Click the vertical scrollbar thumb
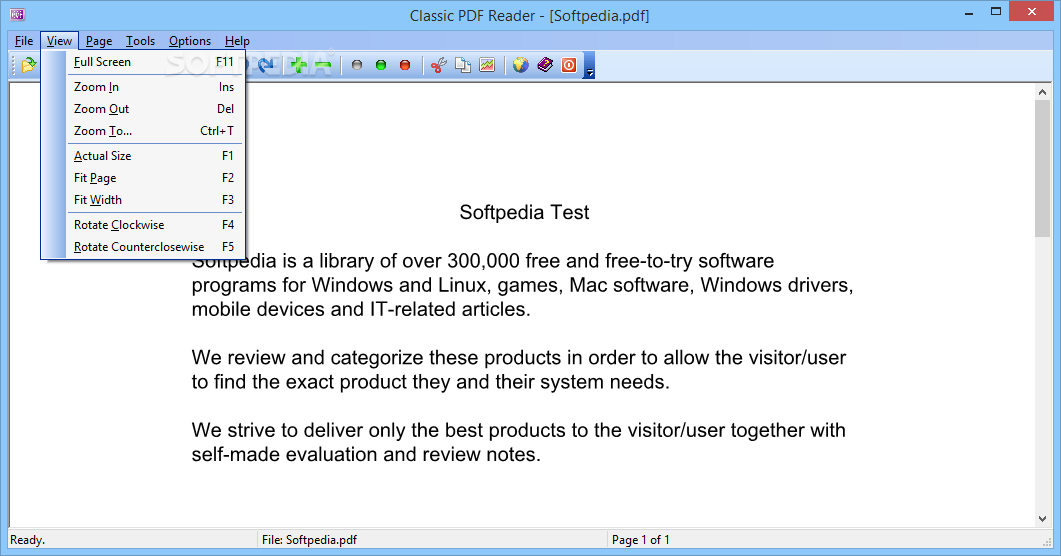 pos(1042,168)
